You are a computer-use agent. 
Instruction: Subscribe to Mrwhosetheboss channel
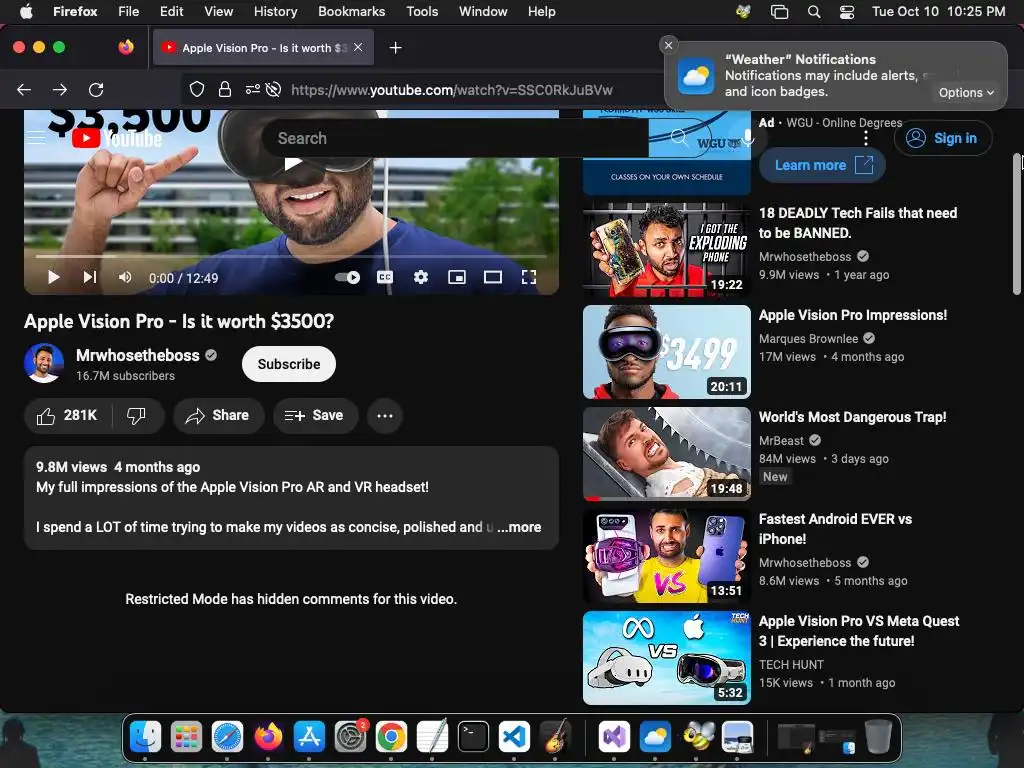click(289, 364)
